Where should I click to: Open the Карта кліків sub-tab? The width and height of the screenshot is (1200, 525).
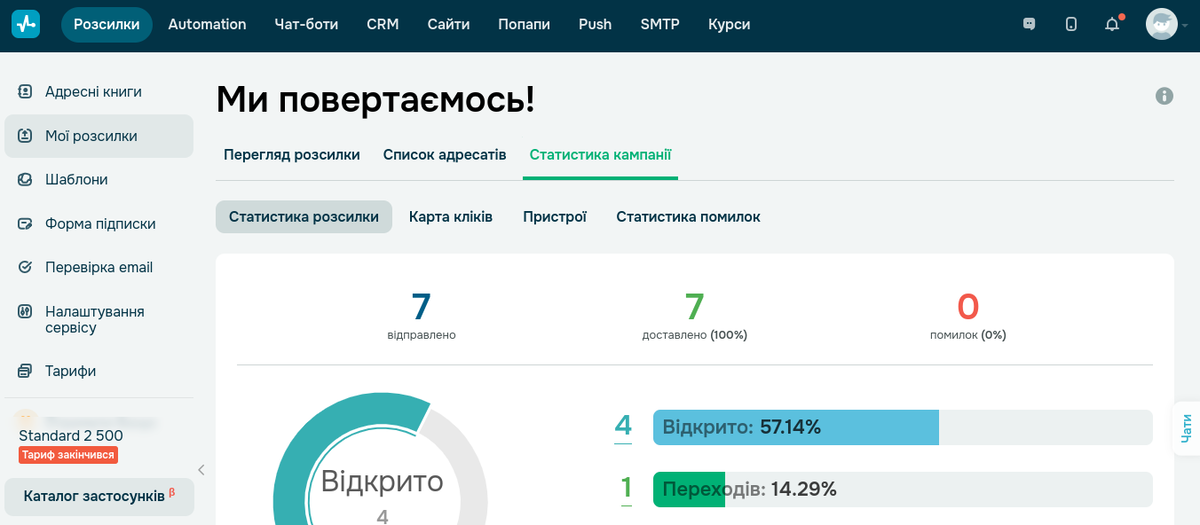(451, 217)
